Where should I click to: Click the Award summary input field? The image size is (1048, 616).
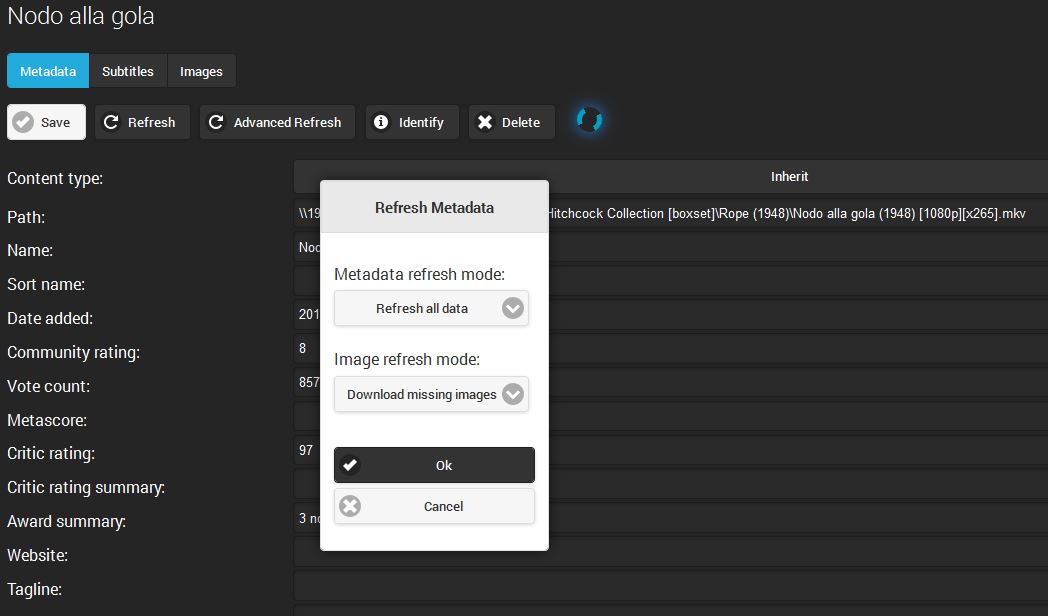pos(670,518)
